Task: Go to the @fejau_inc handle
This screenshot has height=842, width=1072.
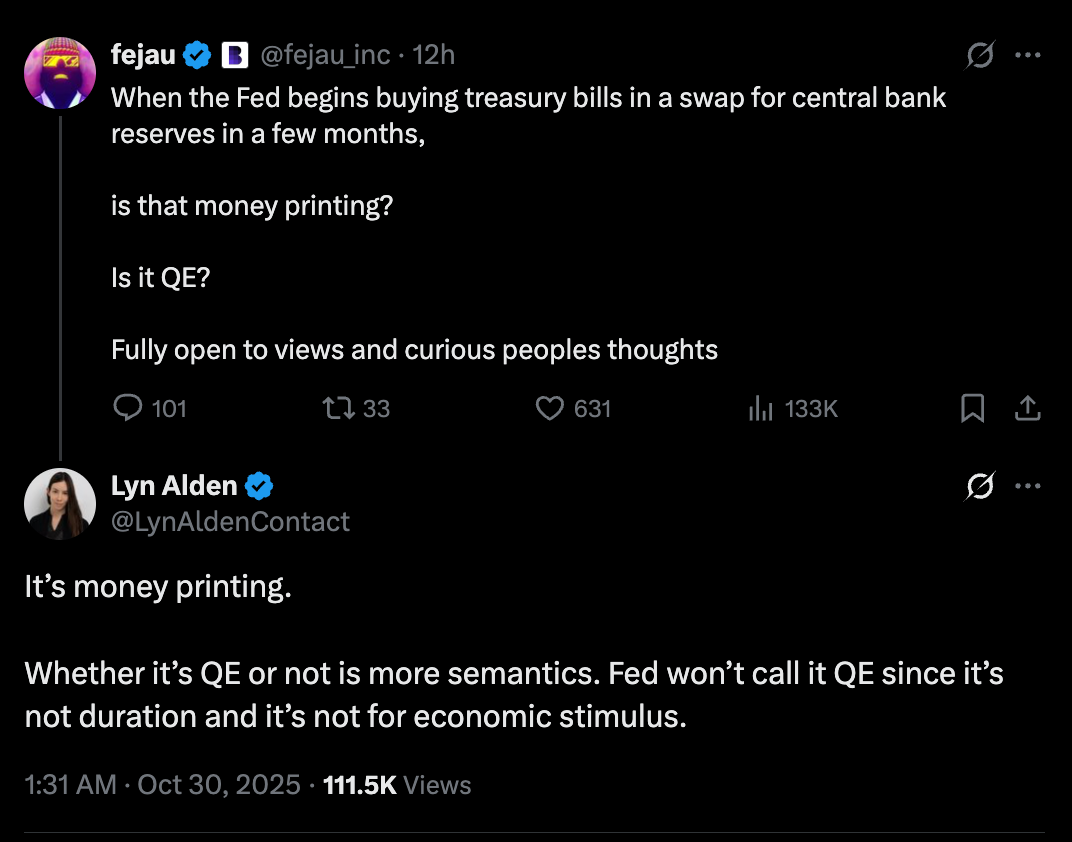Action: pos(325,55)
